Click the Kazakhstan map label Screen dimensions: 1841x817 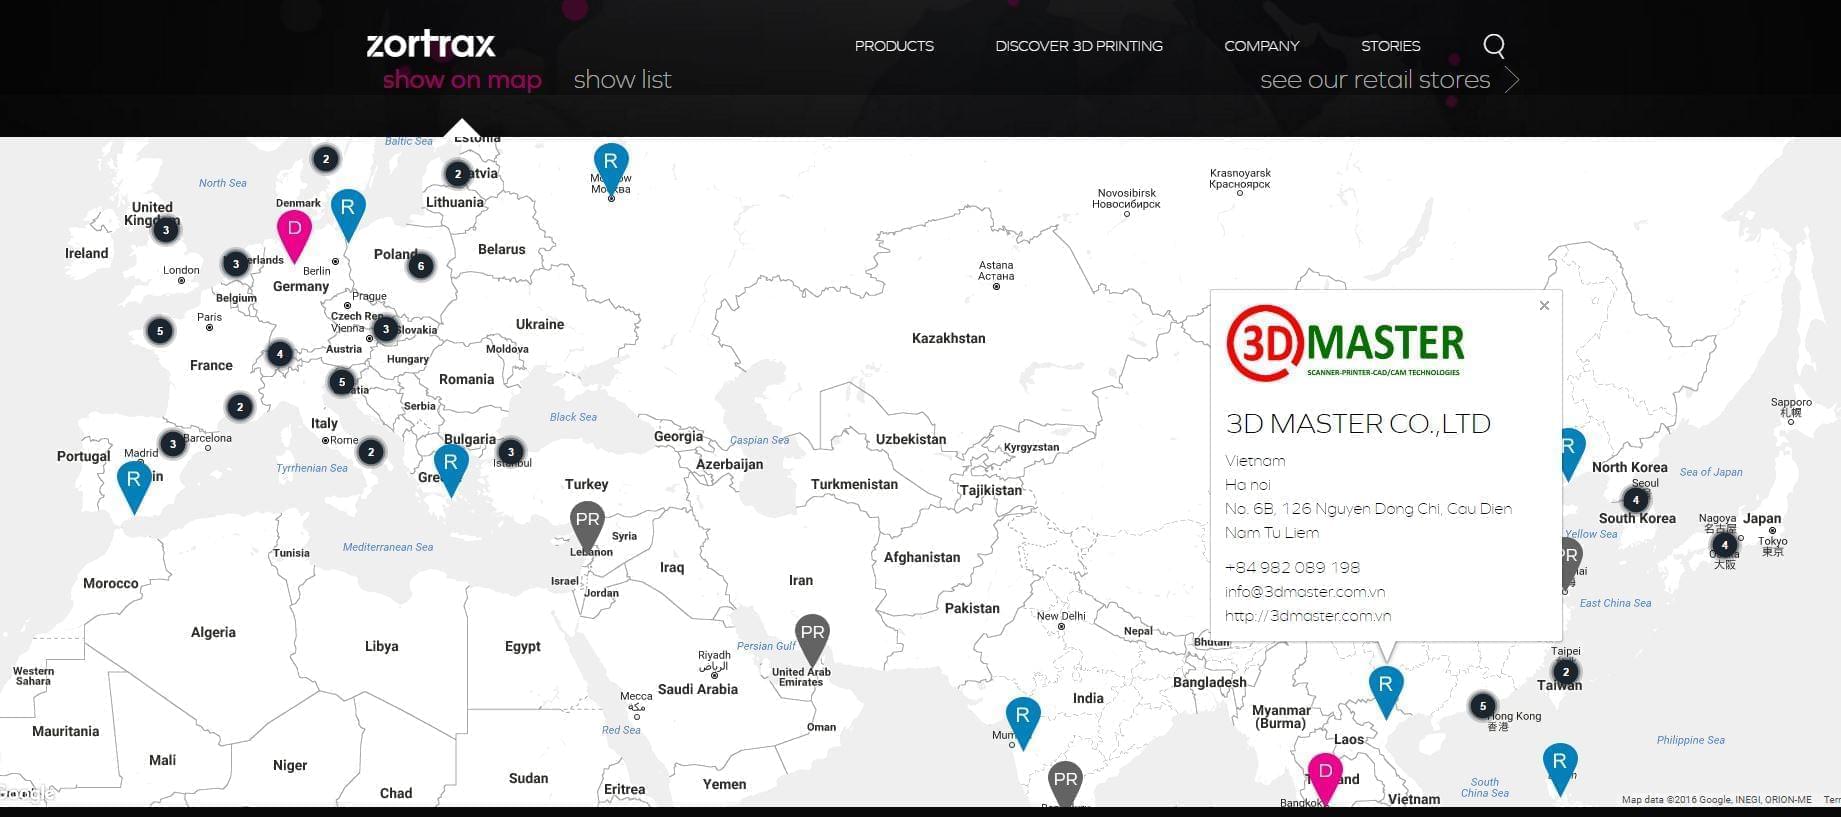pyautogui.click(x=948, y=339)
